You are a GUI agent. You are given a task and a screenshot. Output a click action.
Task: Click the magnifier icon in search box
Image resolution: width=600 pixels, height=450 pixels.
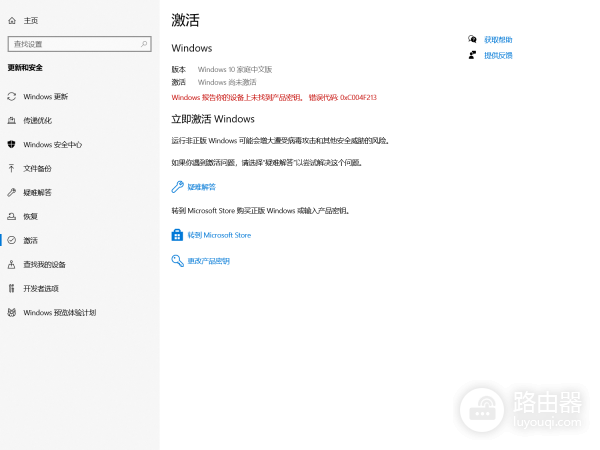click(x=144, y=44)
